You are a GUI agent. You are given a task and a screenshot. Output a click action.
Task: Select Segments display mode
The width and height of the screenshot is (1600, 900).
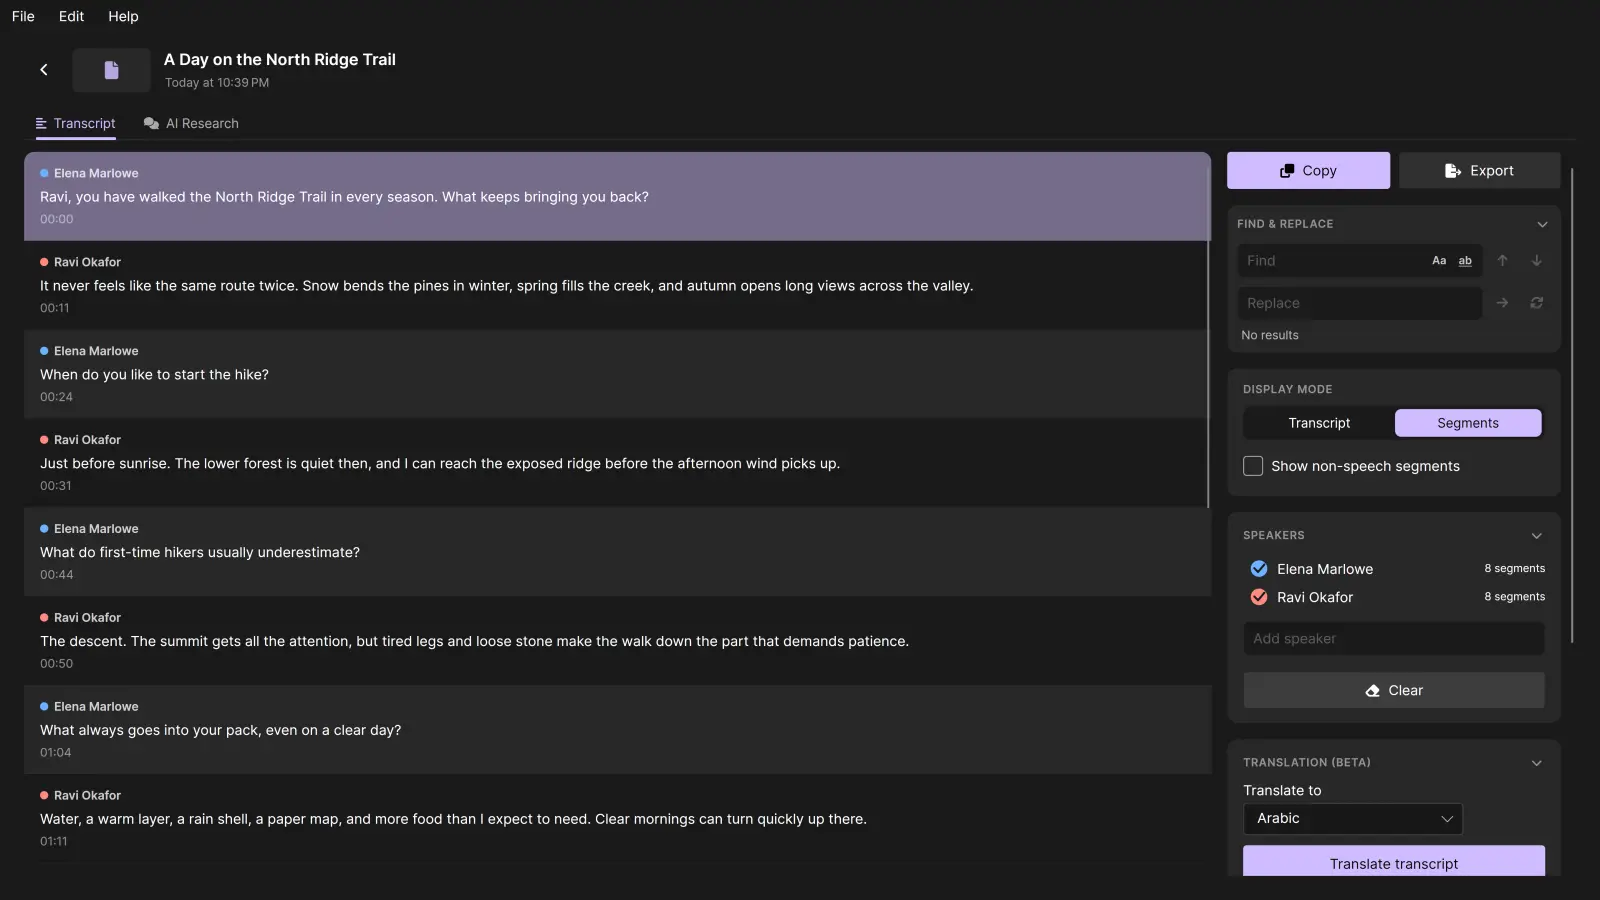(1468, 423)
